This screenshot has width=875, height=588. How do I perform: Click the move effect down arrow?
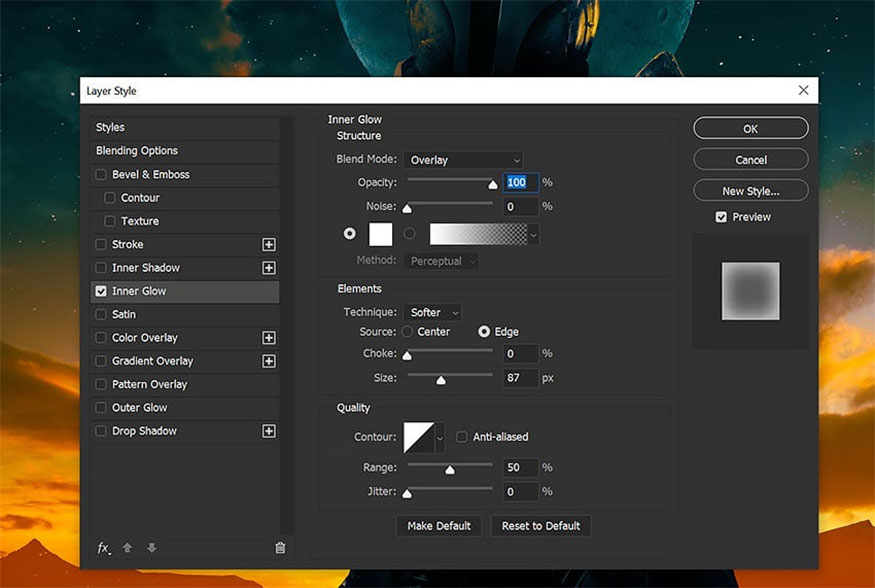pos(151,548)
